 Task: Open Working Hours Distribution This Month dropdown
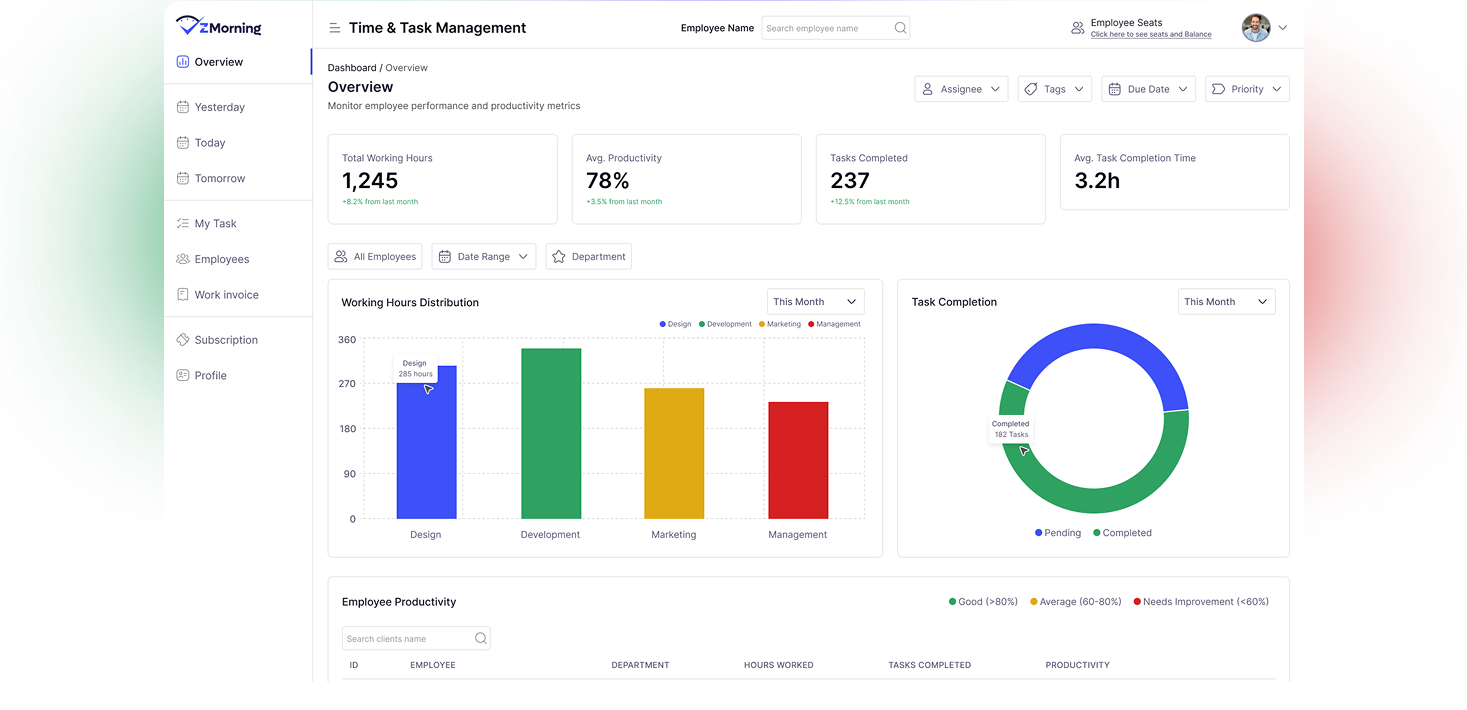click(x=816, y=302)
